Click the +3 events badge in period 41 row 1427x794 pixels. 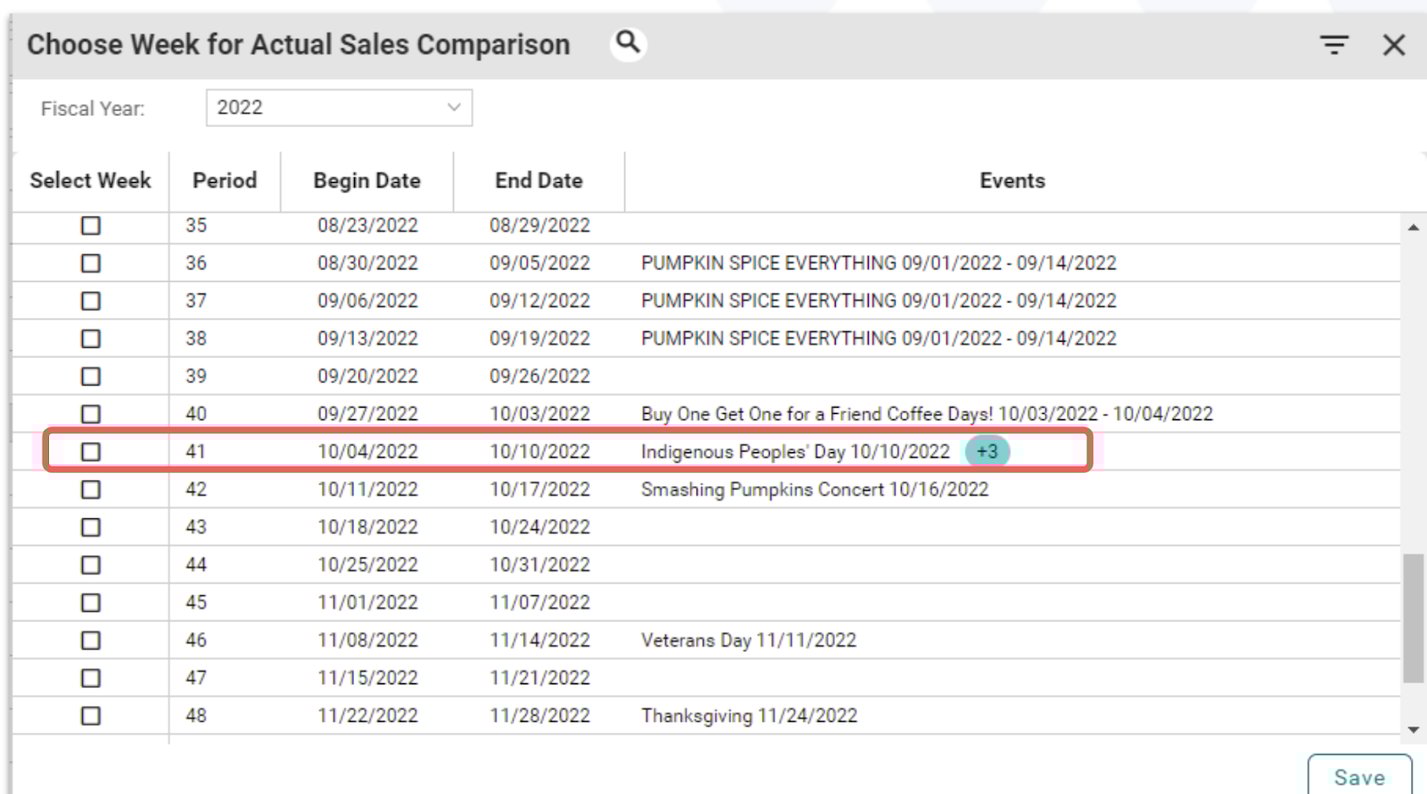pyautogui.click(x=986, y=452)
